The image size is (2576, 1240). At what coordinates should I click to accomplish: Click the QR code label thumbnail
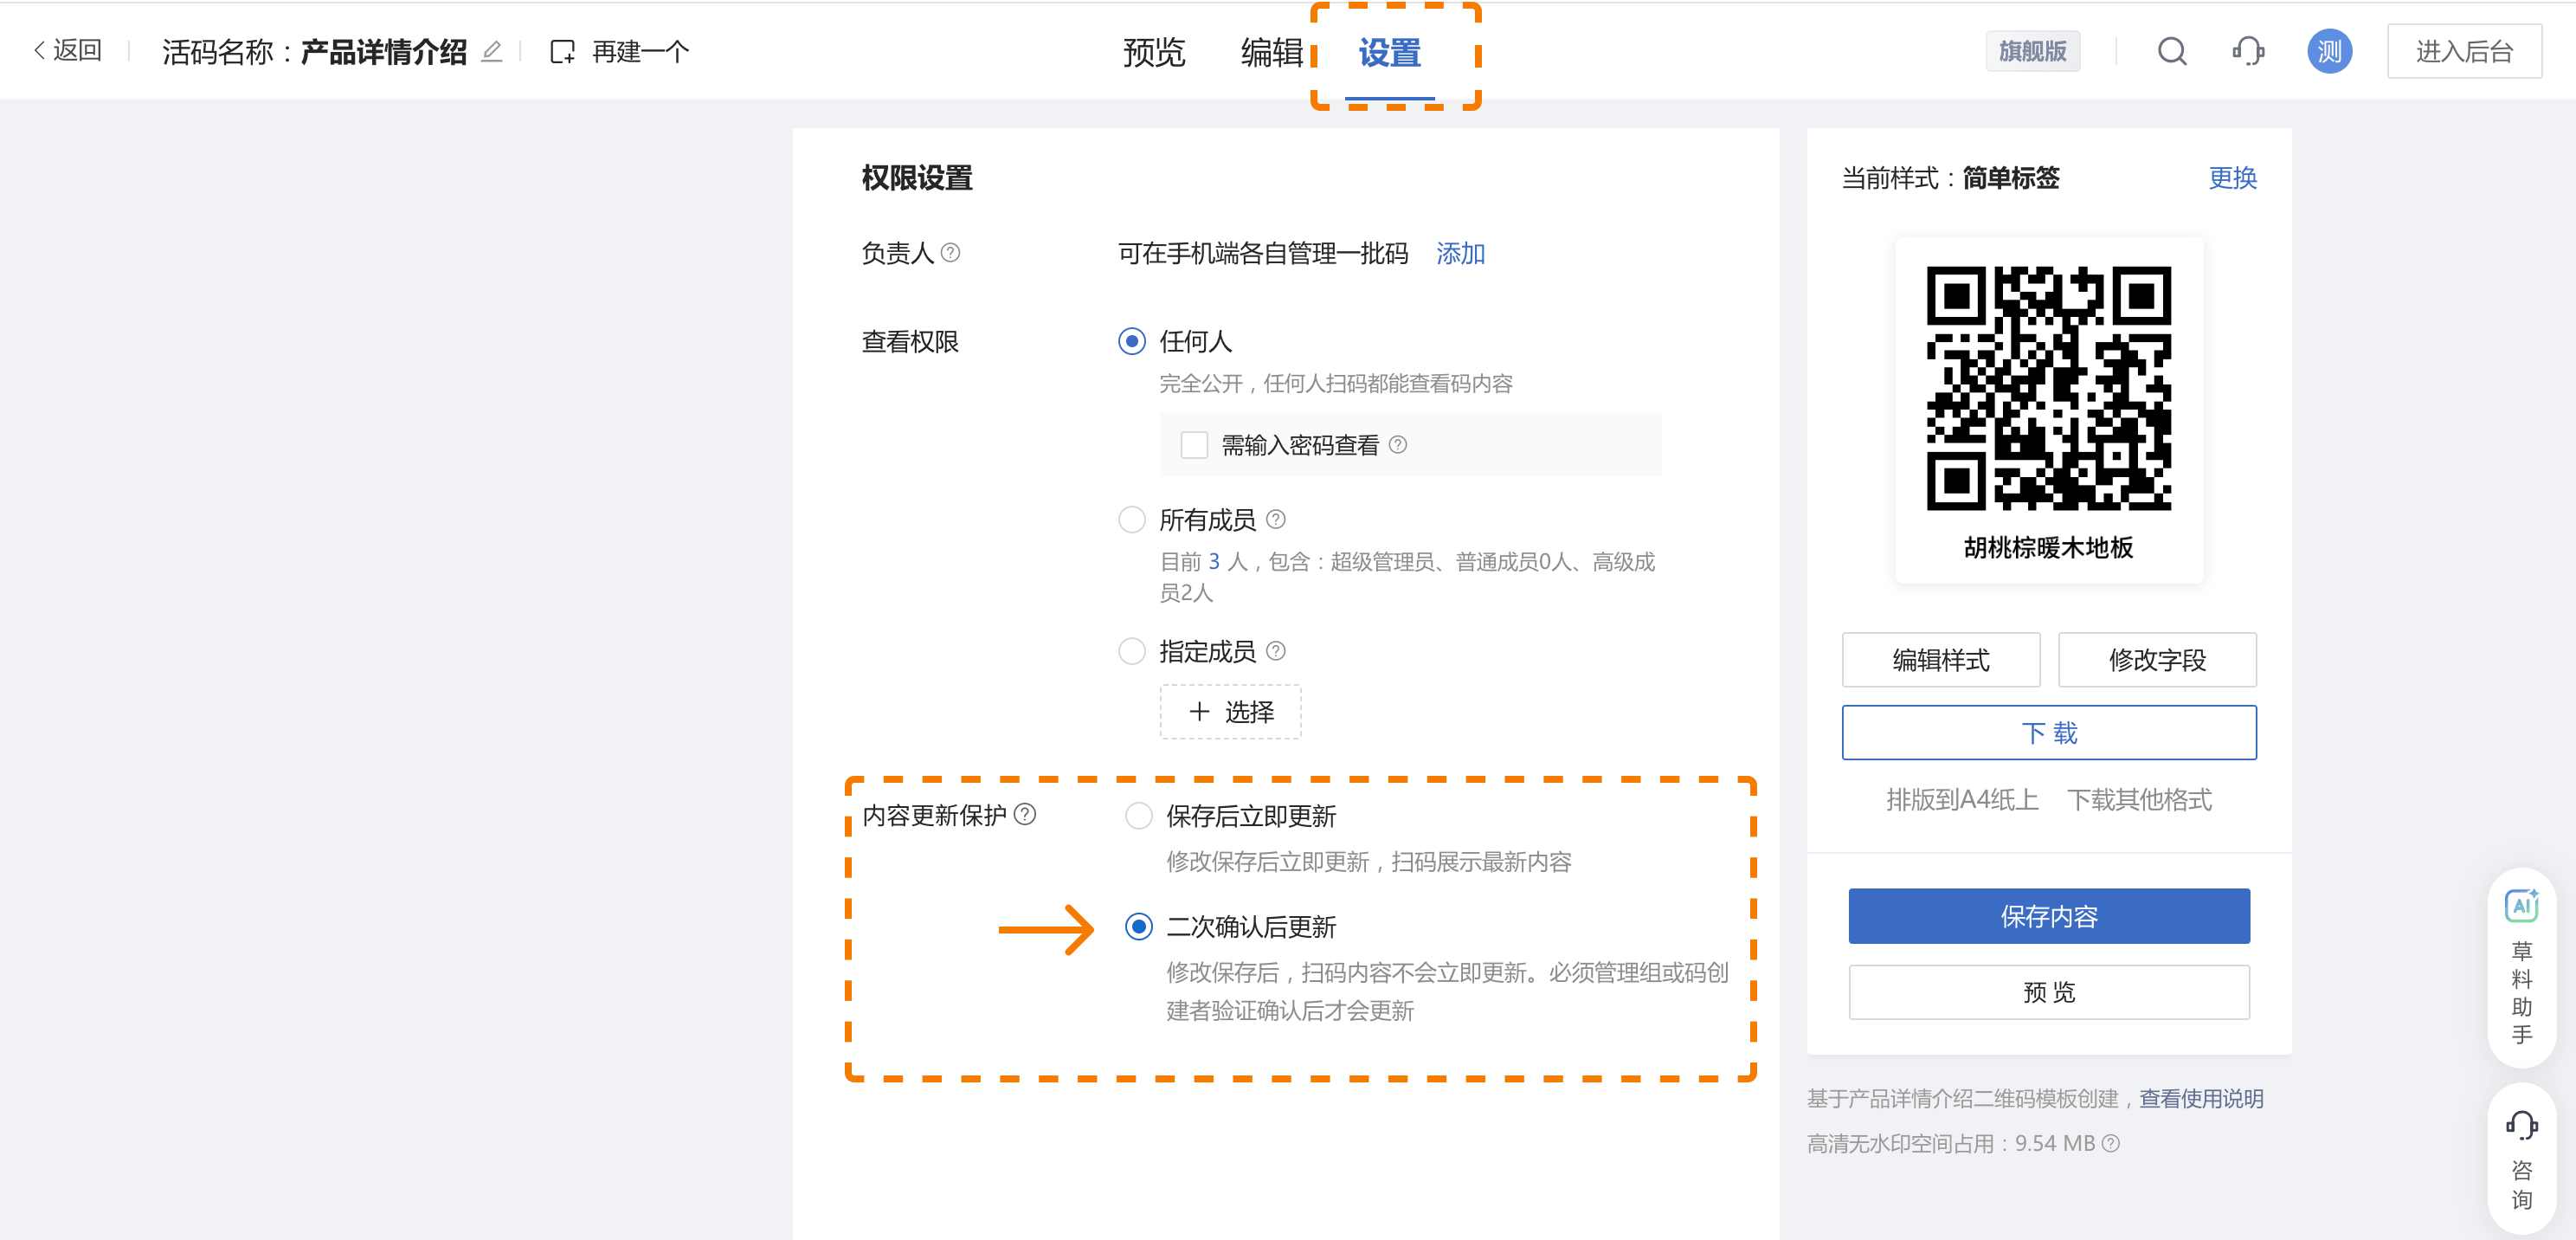(2048, 410)
